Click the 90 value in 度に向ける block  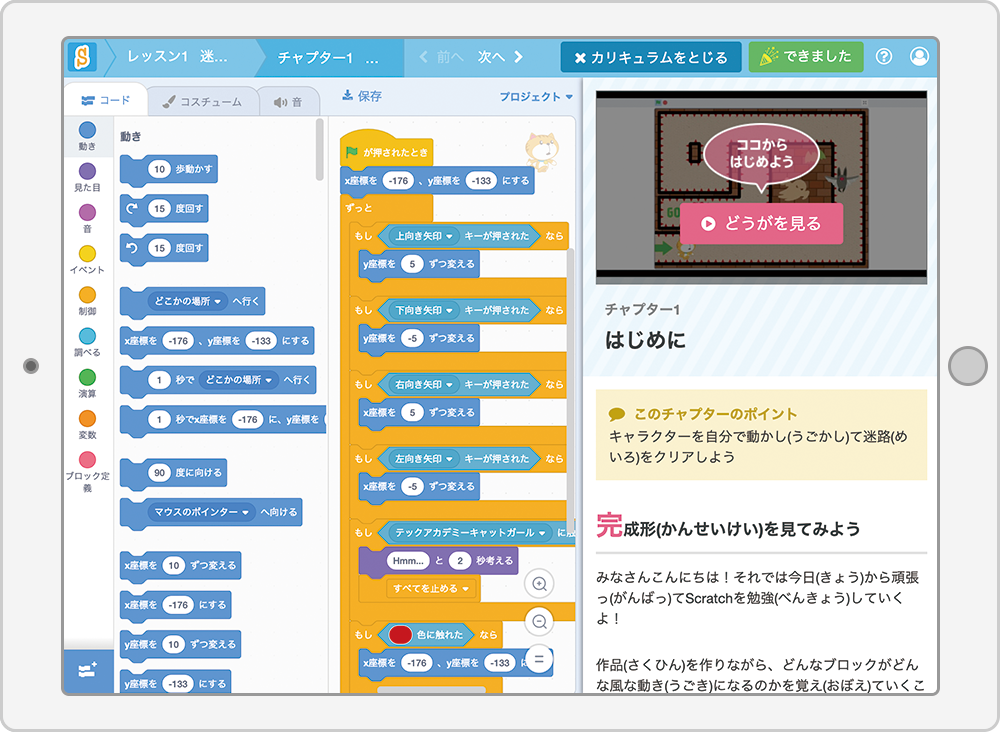point(159,472)
